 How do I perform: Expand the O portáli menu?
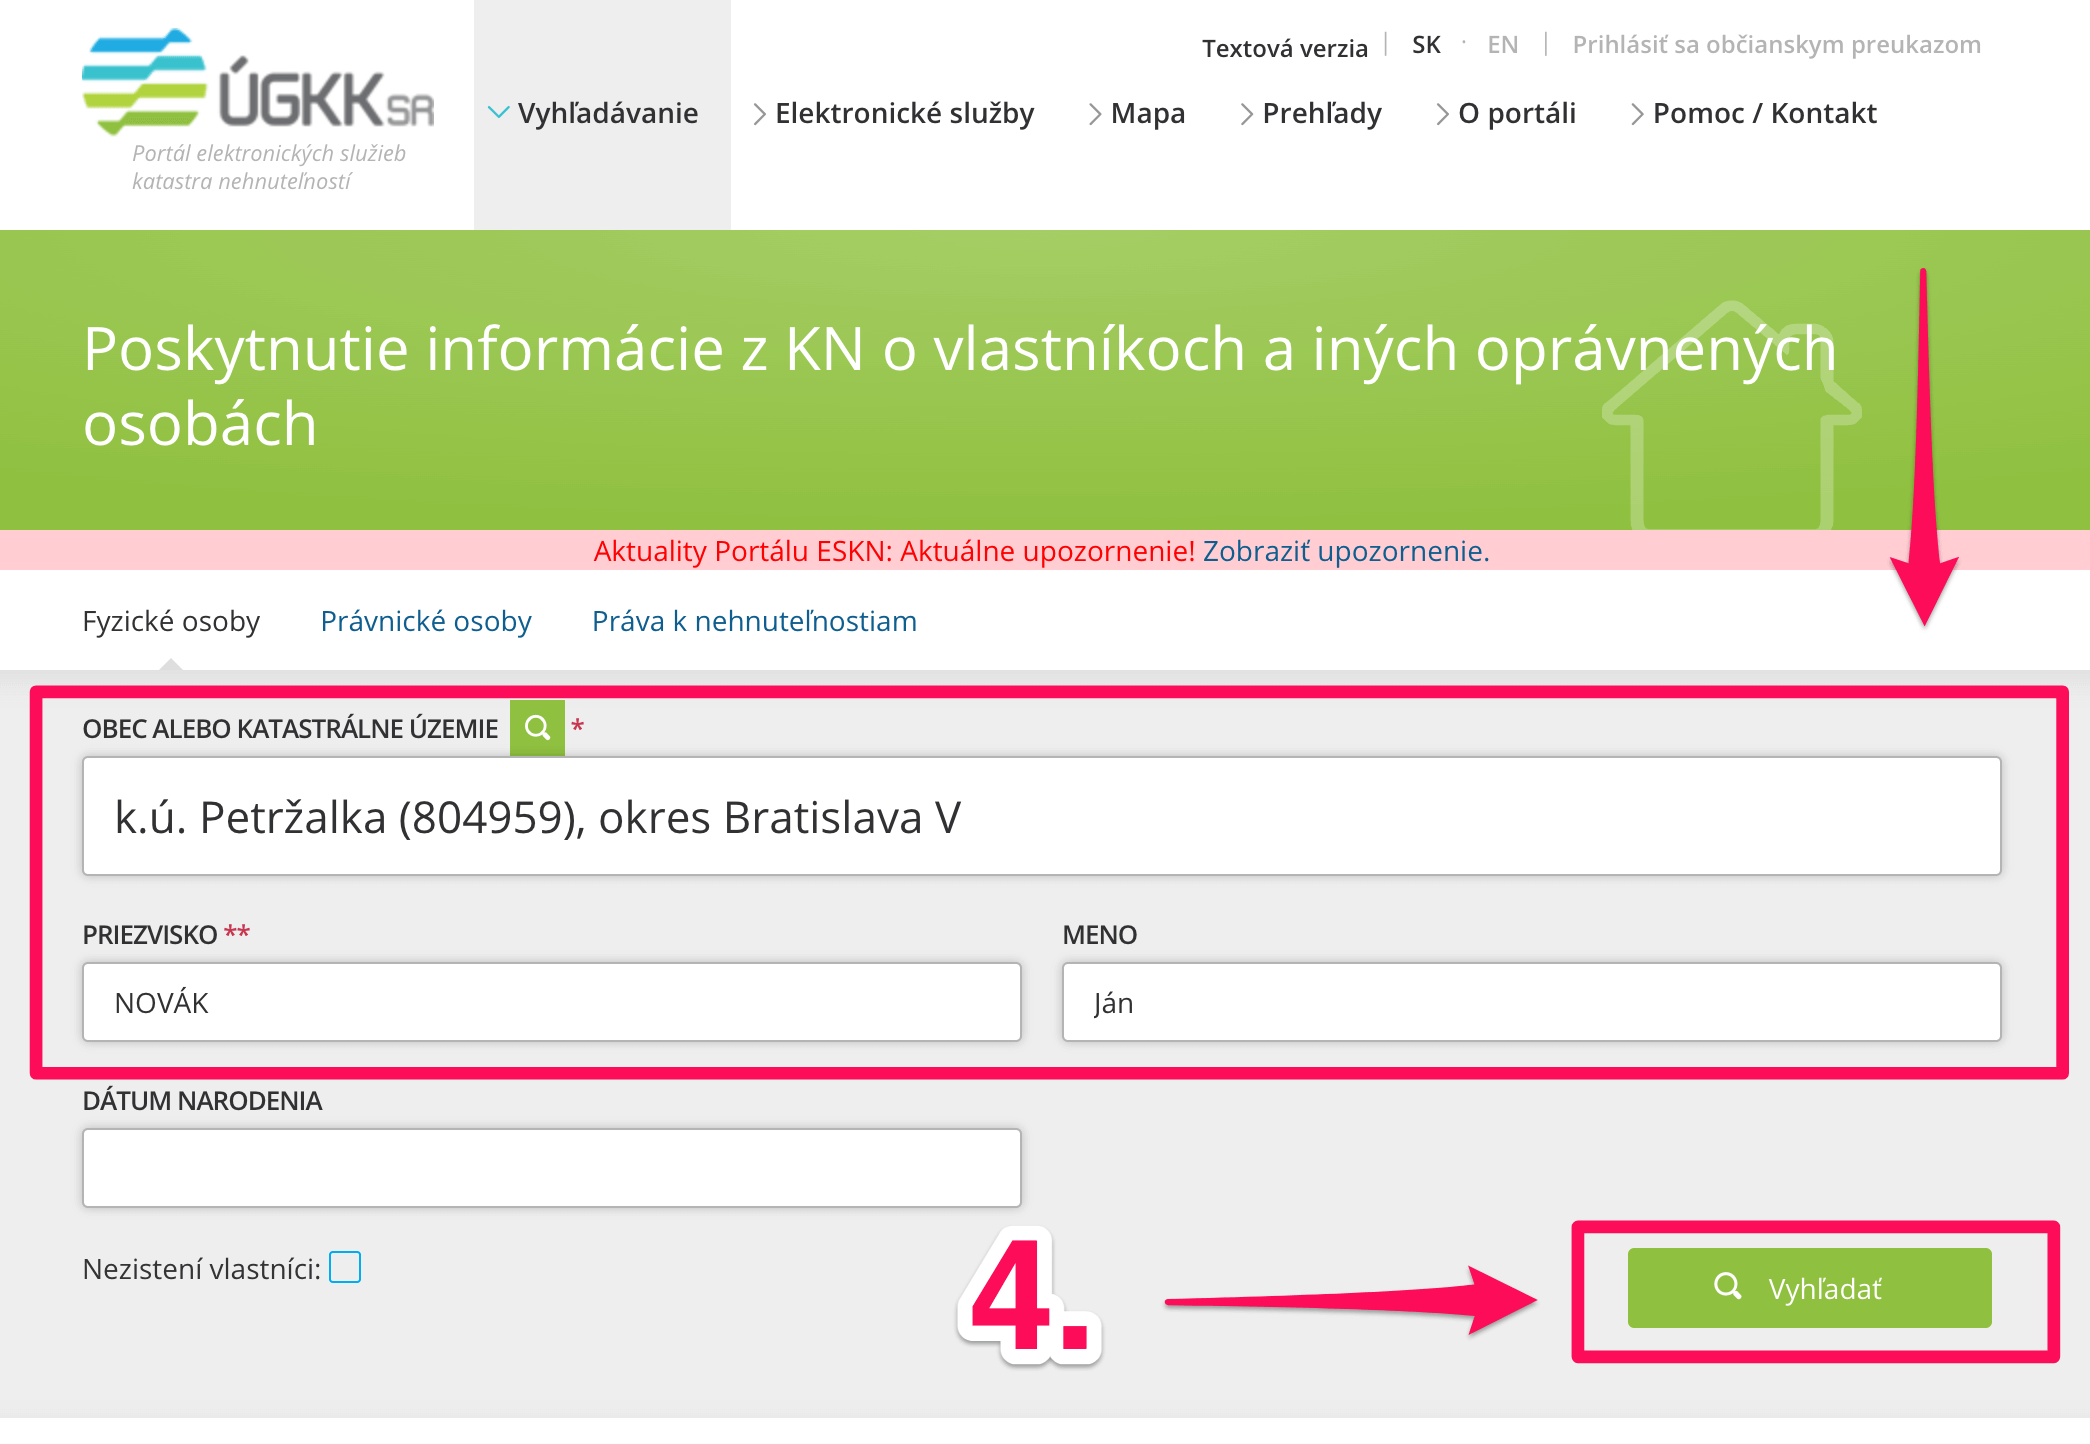[1506, 113]
